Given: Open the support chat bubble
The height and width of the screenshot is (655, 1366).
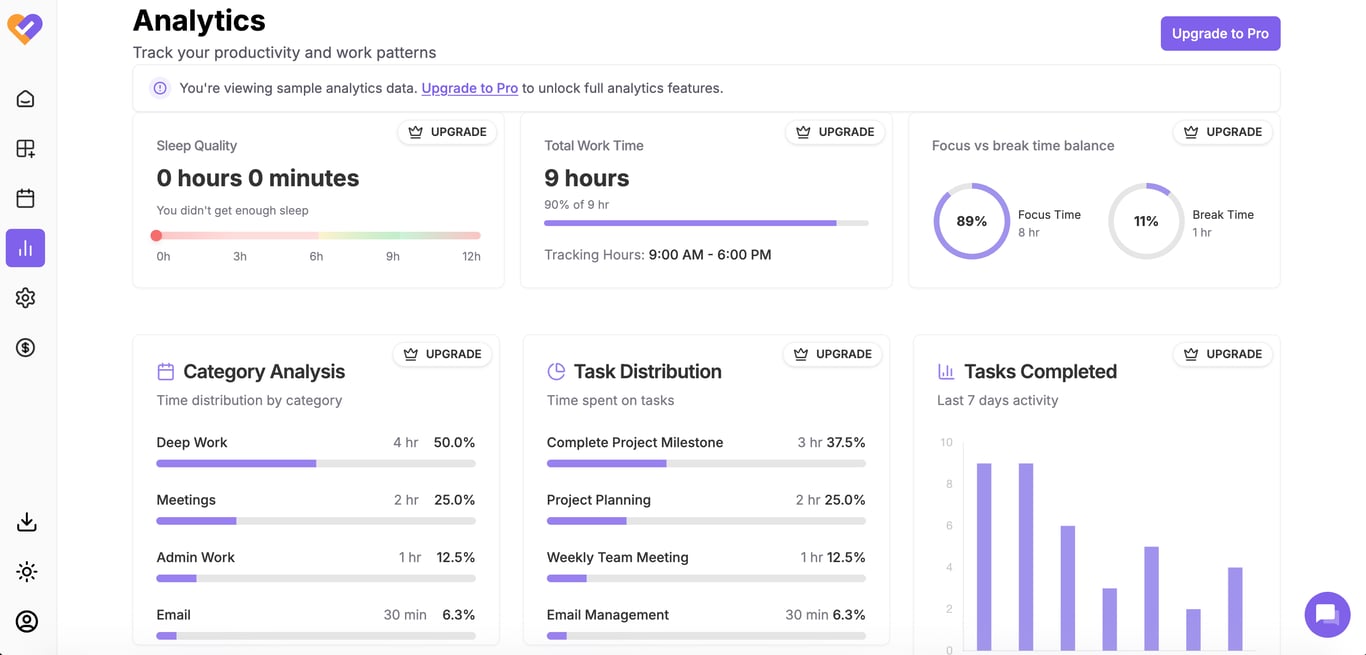Looking at the screenshot, I should (x=1327, y=614).
